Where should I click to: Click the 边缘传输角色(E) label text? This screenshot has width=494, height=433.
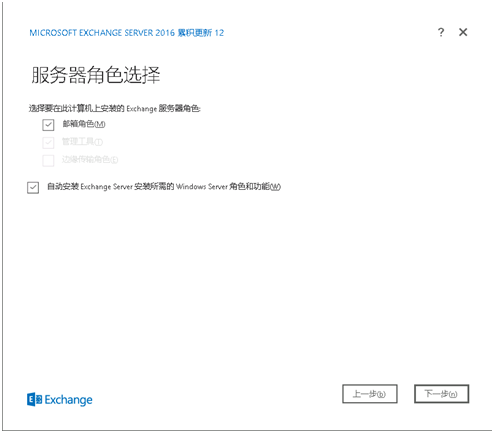tap(90, 160)
